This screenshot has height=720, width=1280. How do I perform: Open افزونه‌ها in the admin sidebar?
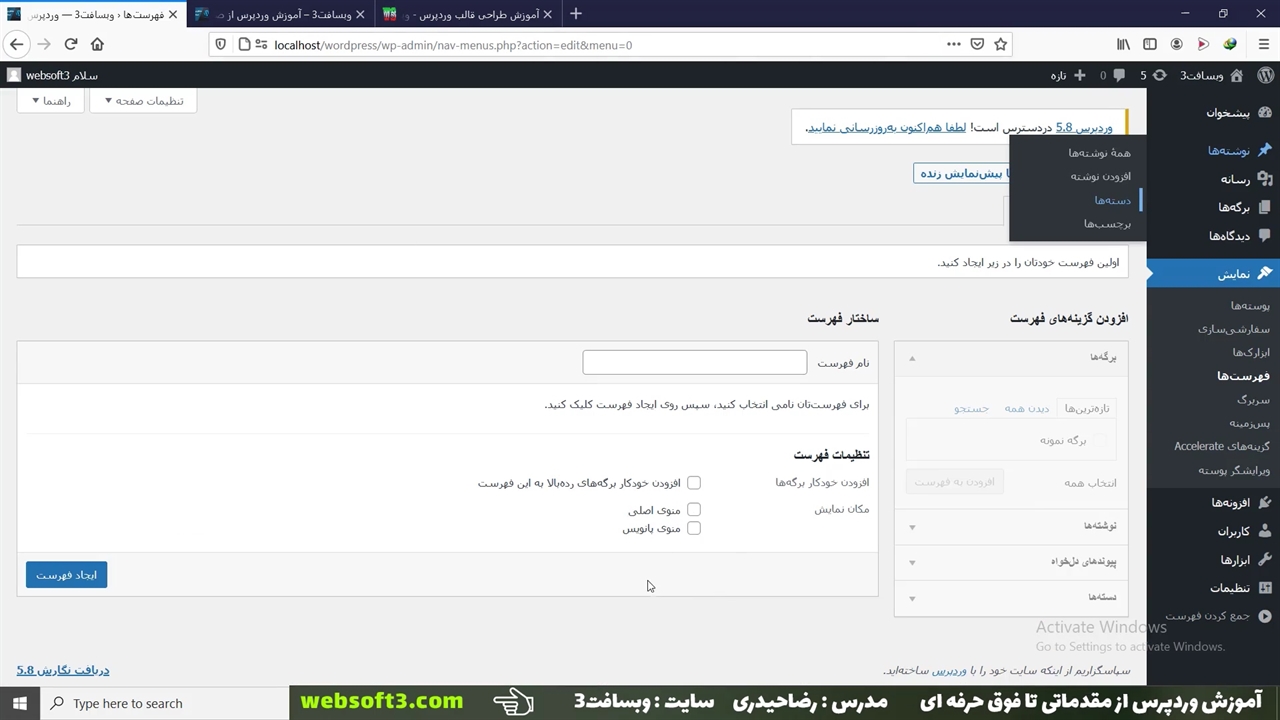pyautogui.click(x=1230, y=503)
